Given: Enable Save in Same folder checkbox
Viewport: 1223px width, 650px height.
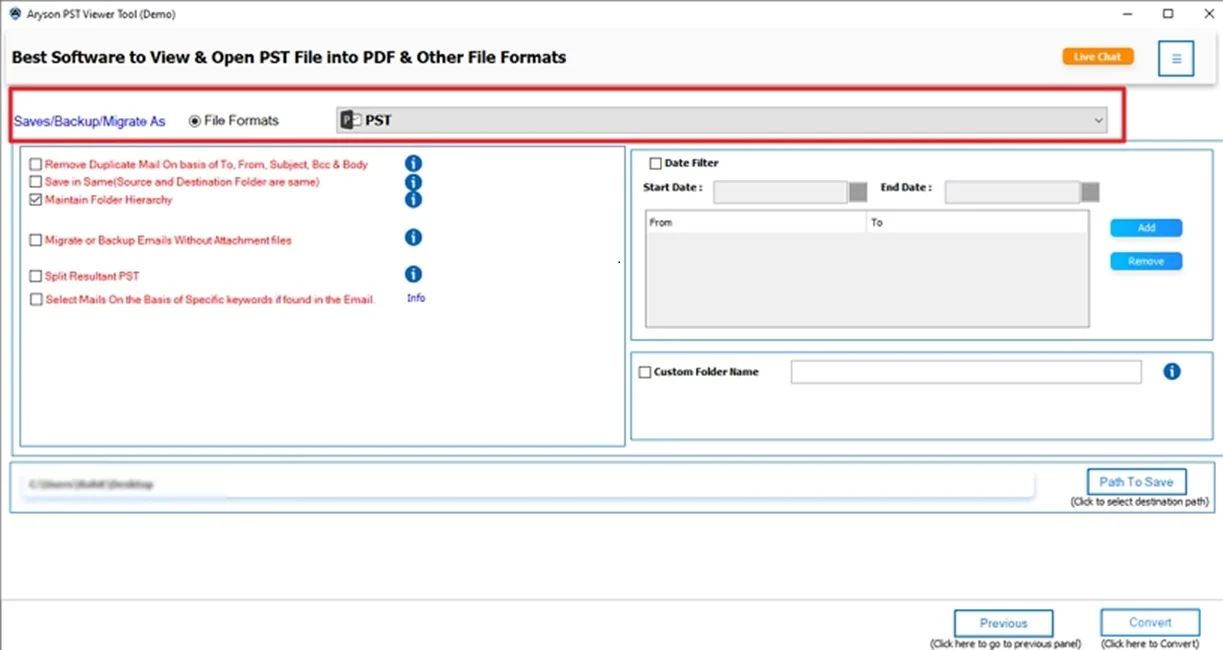Looking at the screenshot, I should click(x=36, y=182).
